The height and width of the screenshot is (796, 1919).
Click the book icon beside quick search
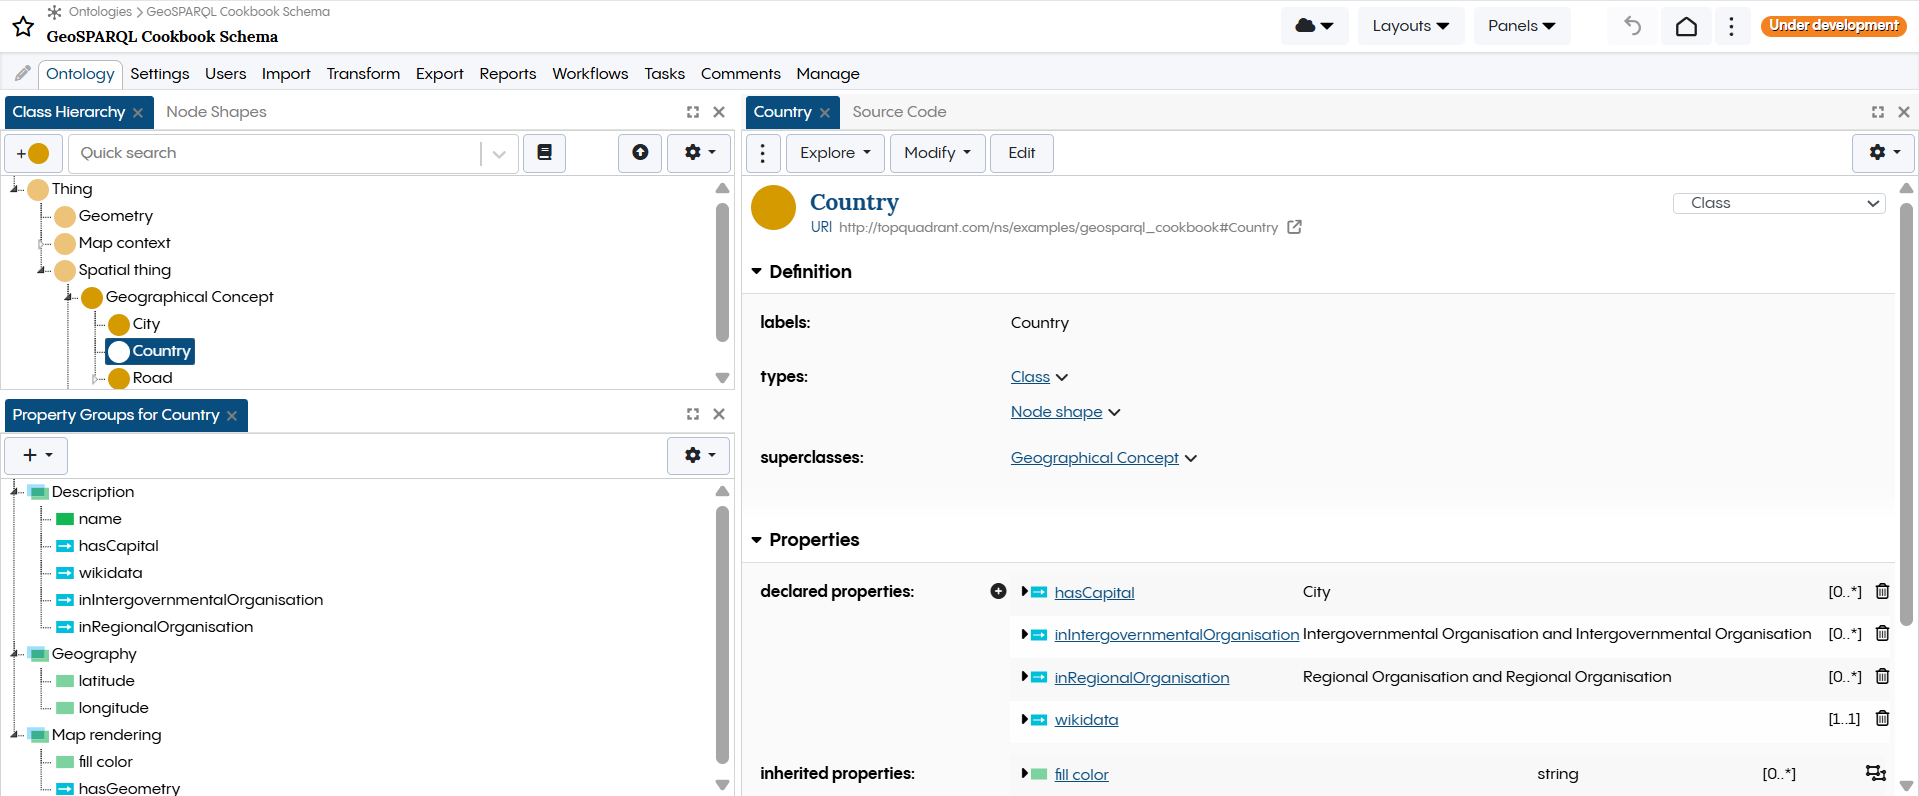pyautogui.click(x=544, y=153)
